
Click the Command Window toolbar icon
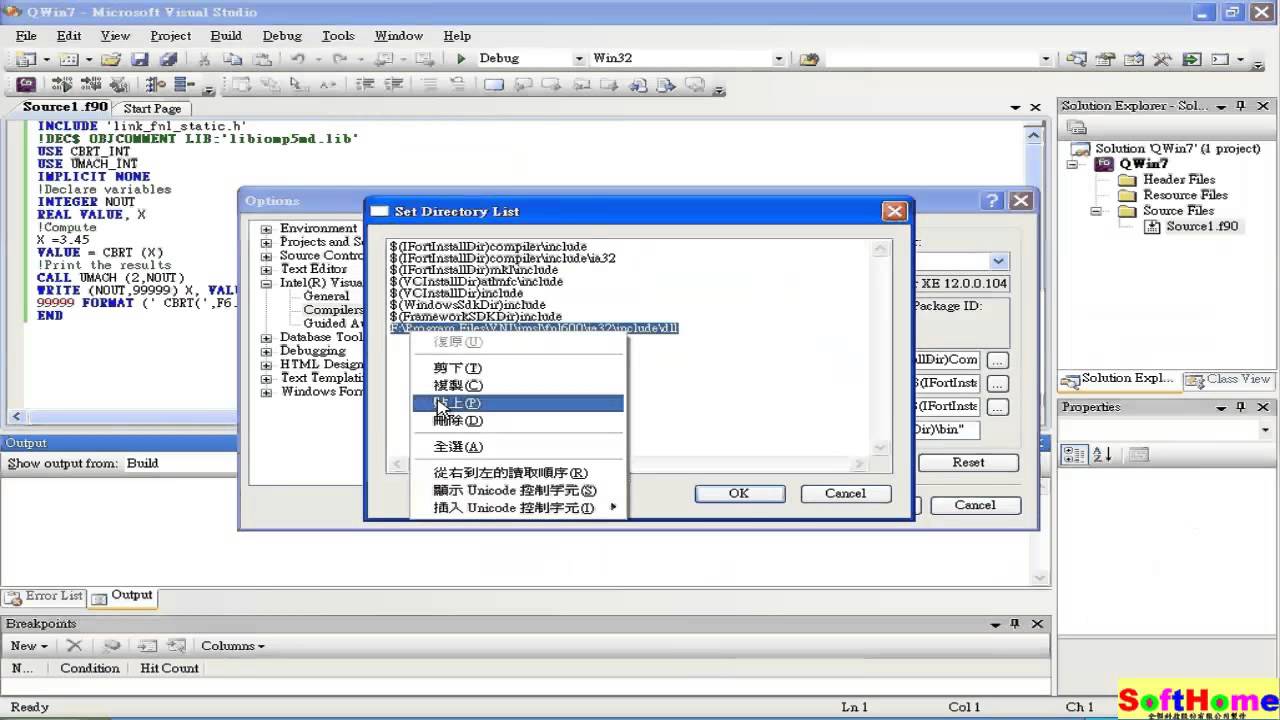[x=1219, y=59]
